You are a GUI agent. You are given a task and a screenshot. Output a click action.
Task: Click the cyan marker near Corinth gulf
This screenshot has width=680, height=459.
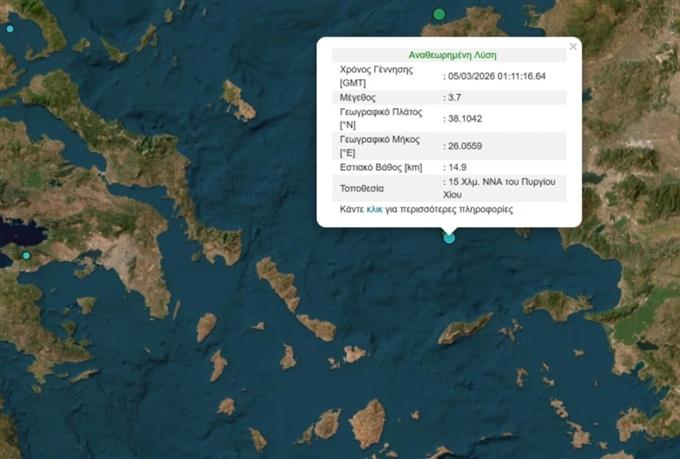tap(27, 256)
